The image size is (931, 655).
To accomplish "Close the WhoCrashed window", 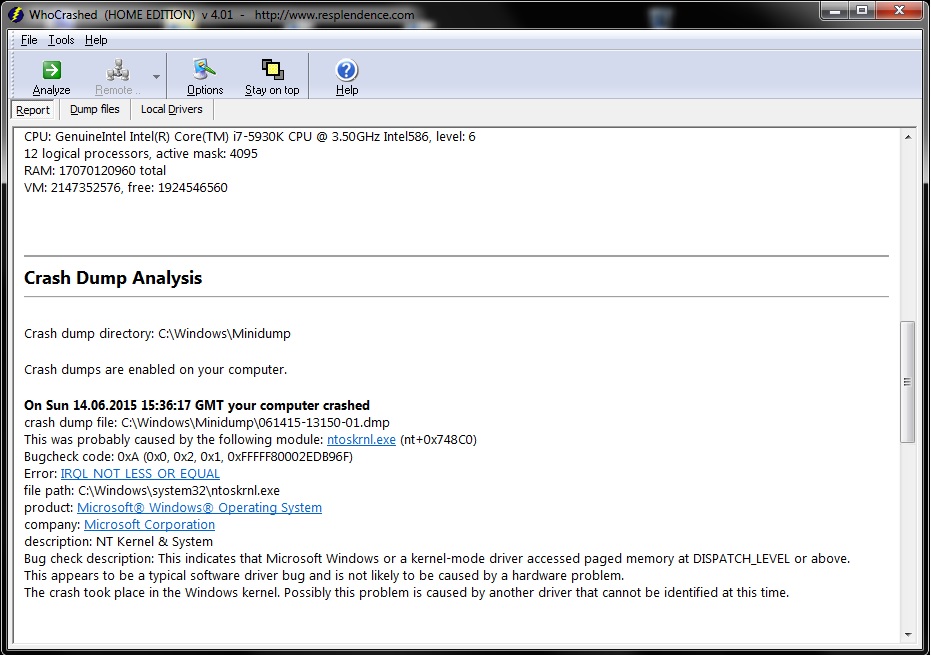I will pos(899,11).
